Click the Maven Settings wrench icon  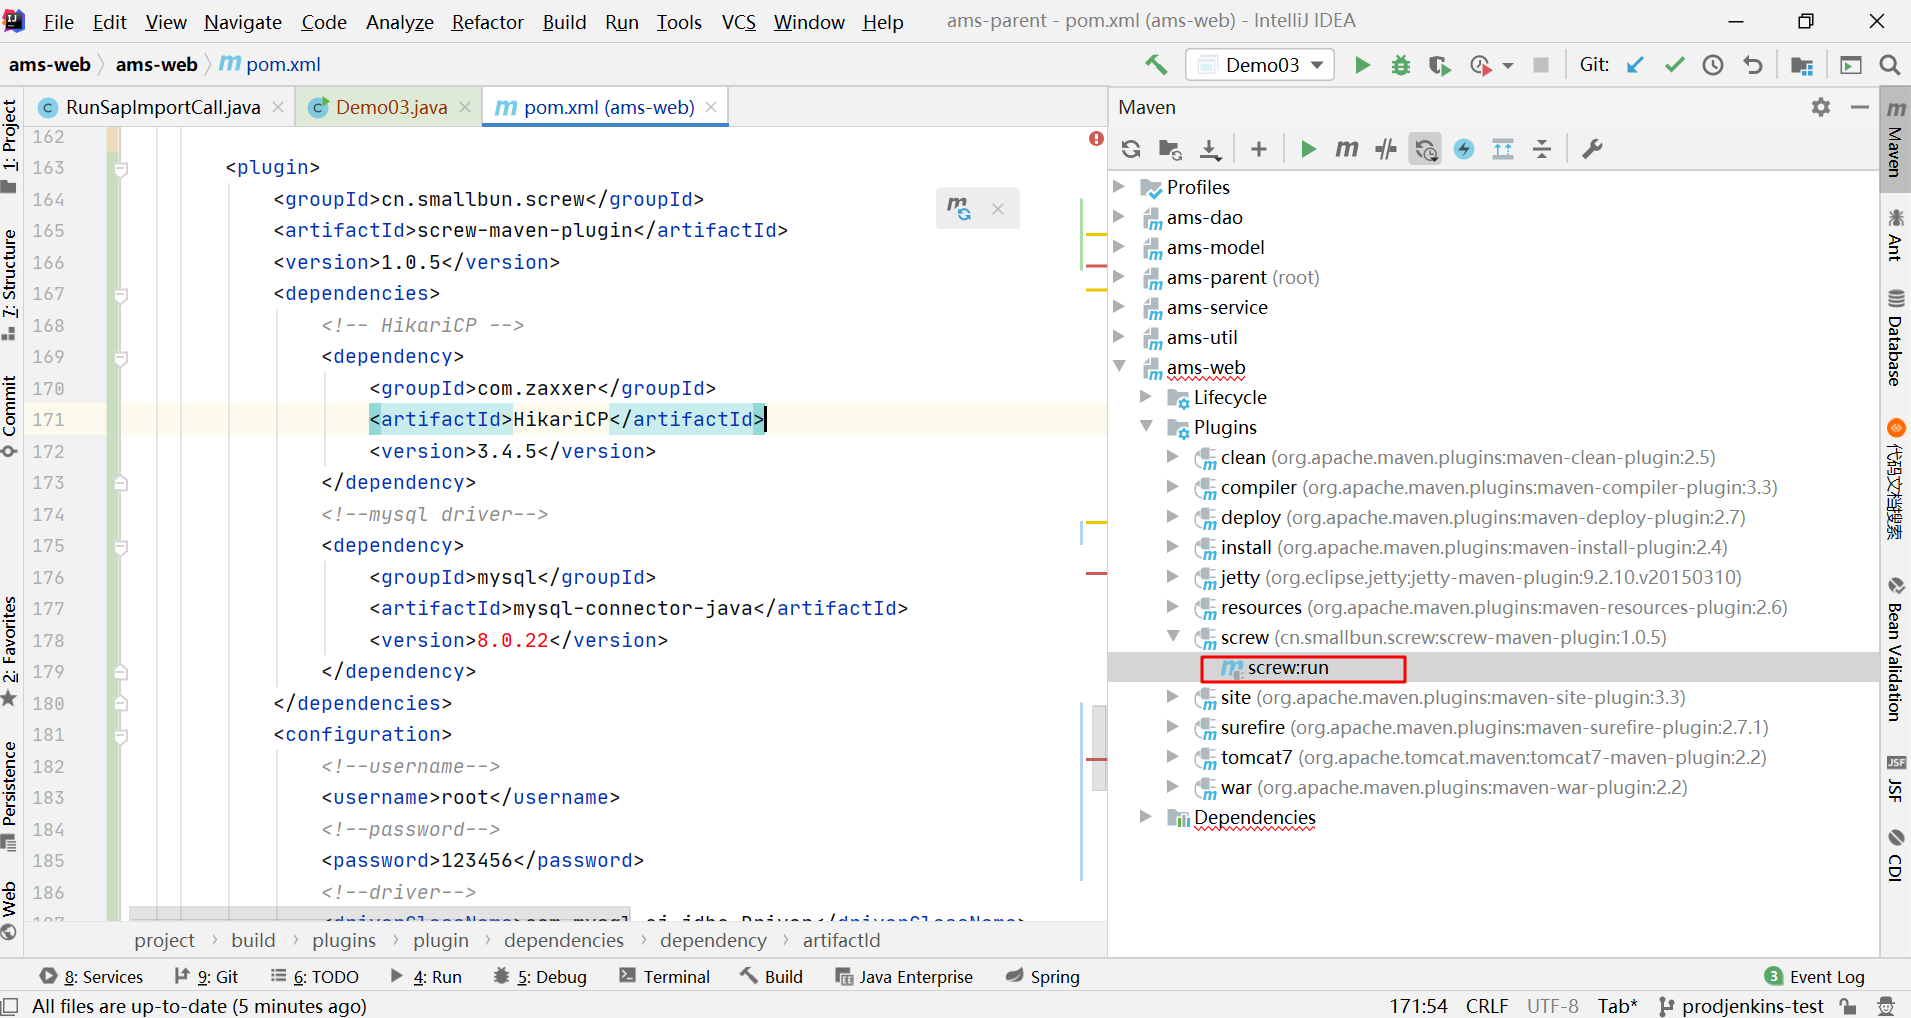click(x=1592, y=149)
